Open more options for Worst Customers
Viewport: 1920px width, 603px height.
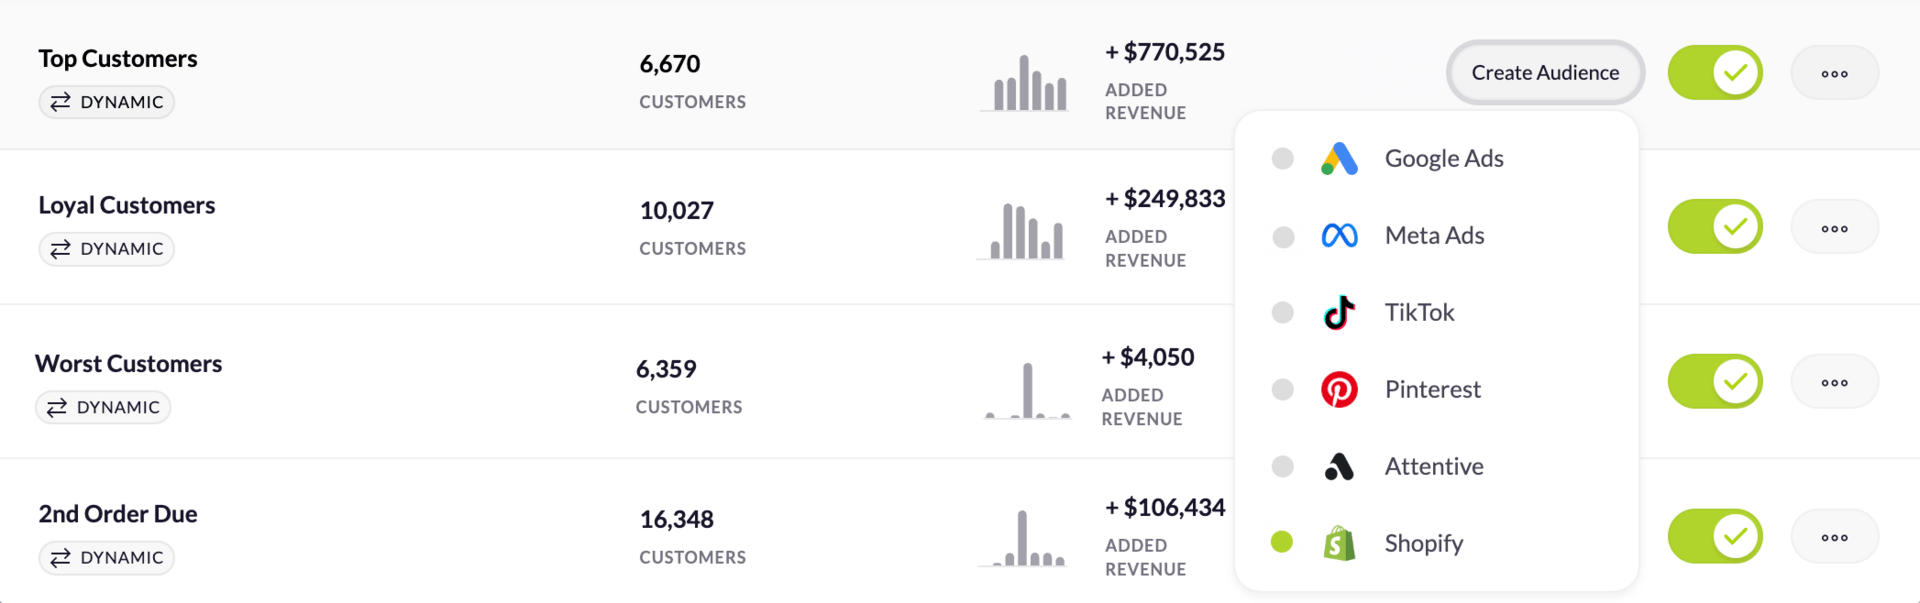click(1834, 383)
